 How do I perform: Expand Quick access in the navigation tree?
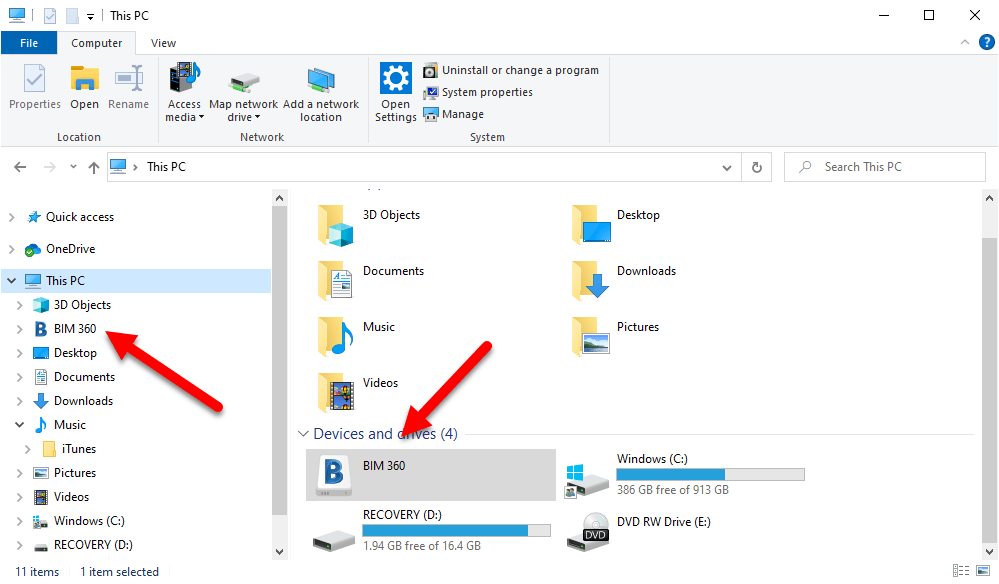point(11,217)
